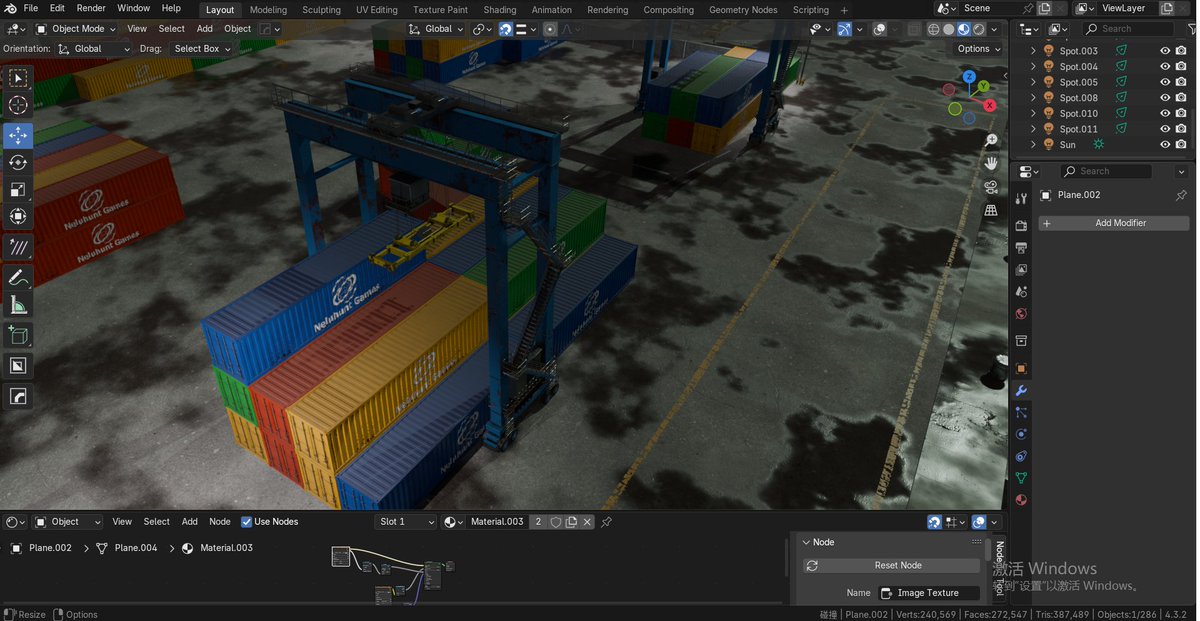Screen dimensions: 1200x621
Task: Open the Select Box drag dropdown
Action: click(201, 48)
